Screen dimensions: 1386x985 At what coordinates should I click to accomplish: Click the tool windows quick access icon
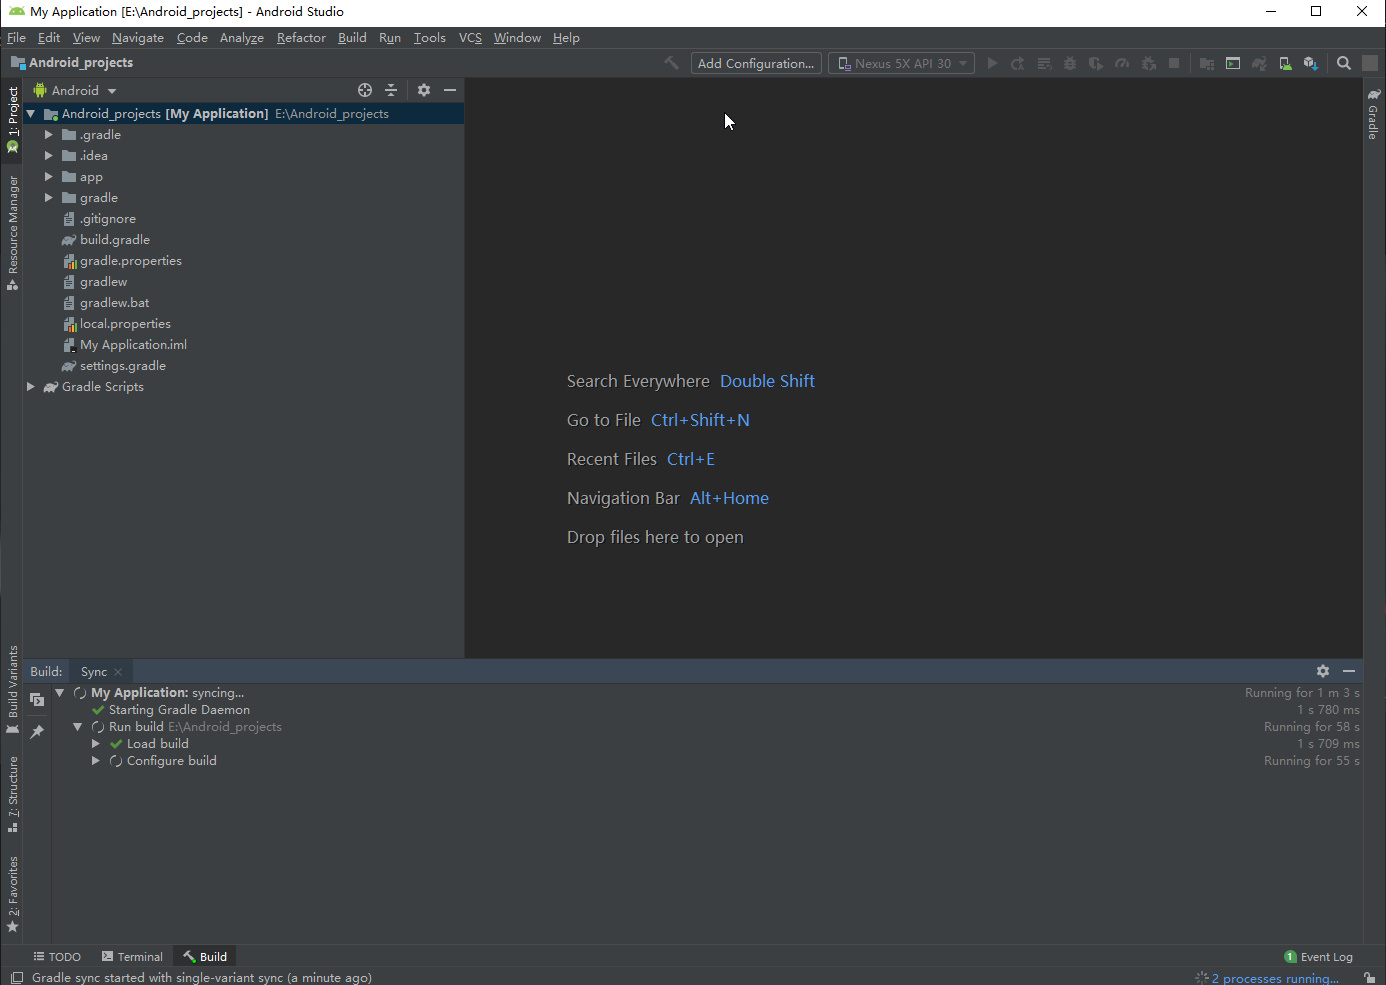click(x=17, y=978)
